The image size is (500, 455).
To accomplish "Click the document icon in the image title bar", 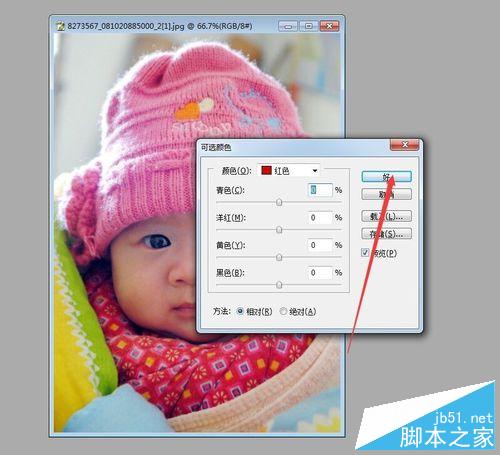I will [x=60, y=26].
